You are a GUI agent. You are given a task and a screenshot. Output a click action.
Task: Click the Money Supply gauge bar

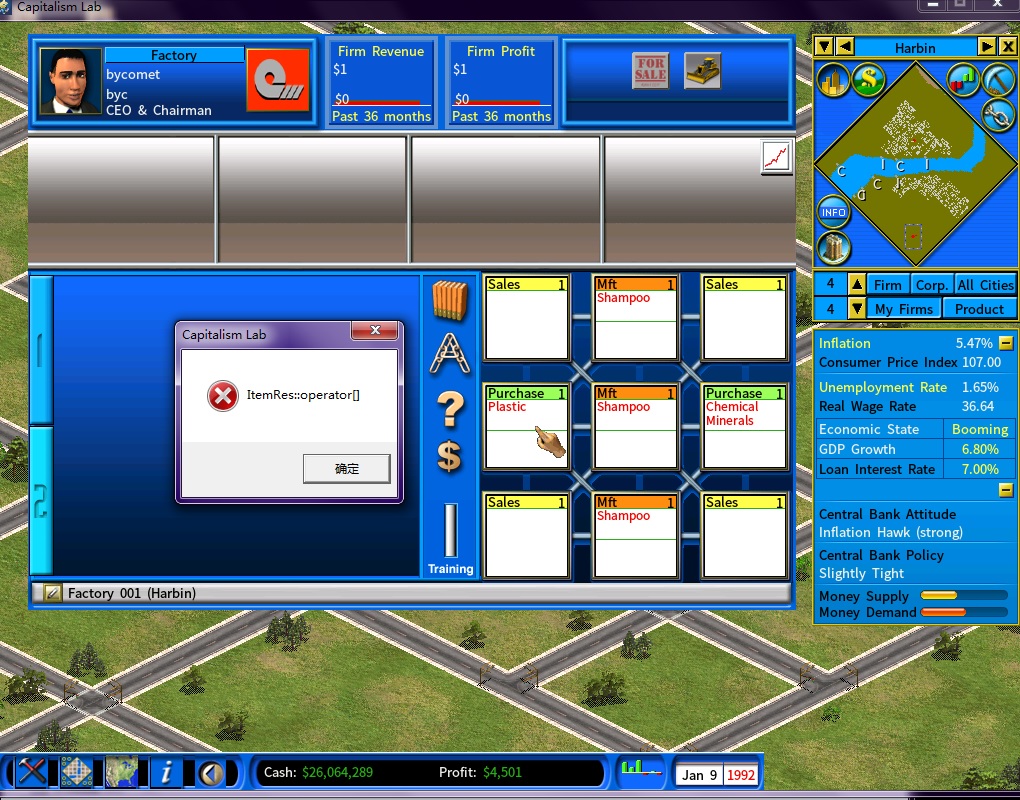click(963, 595)
